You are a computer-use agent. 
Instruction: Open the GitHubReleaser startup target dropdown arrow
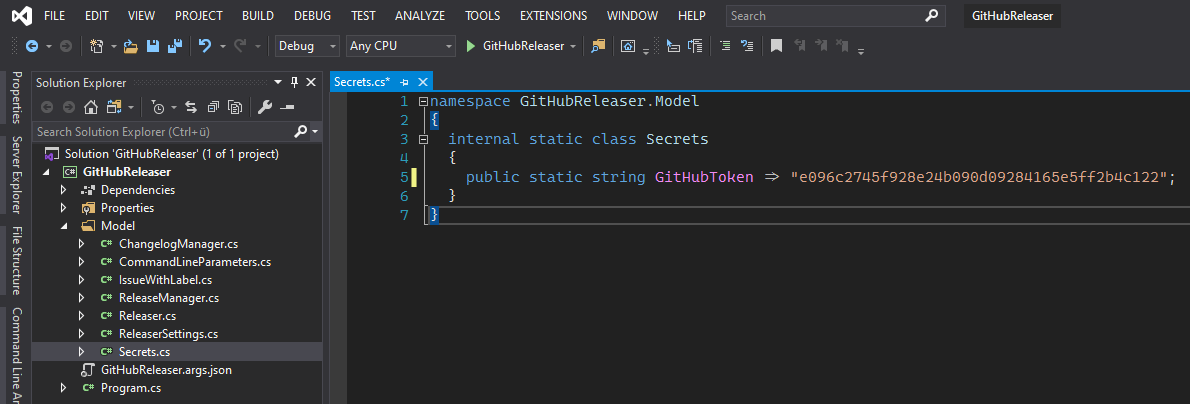point(573,46)
